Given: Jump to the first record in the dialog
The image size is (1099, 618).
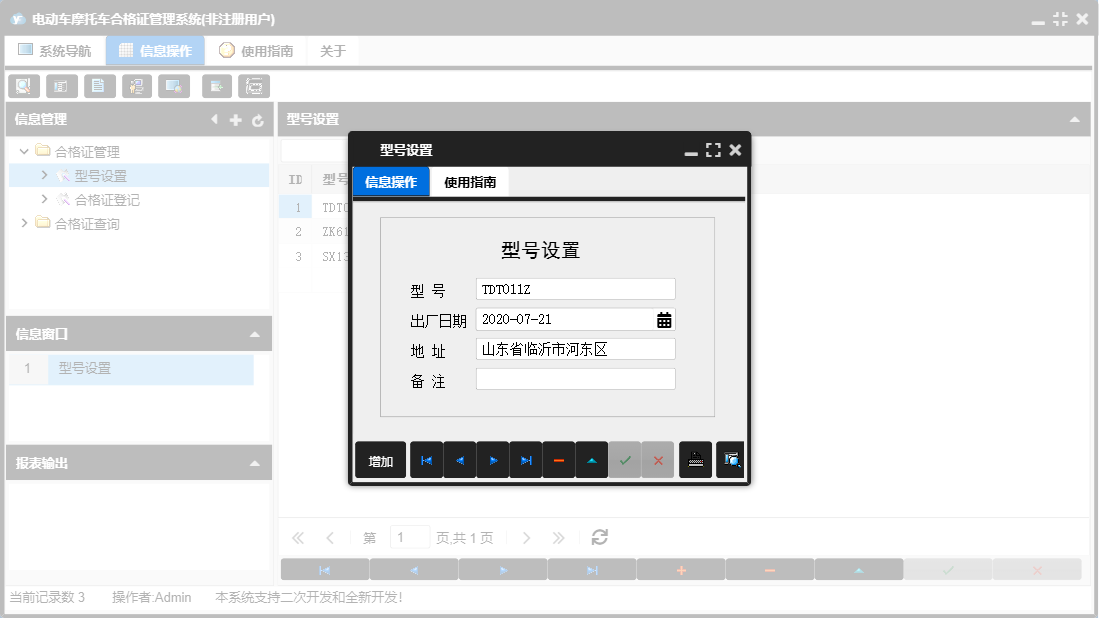Looking at the screenshot, I should [426, 459].
